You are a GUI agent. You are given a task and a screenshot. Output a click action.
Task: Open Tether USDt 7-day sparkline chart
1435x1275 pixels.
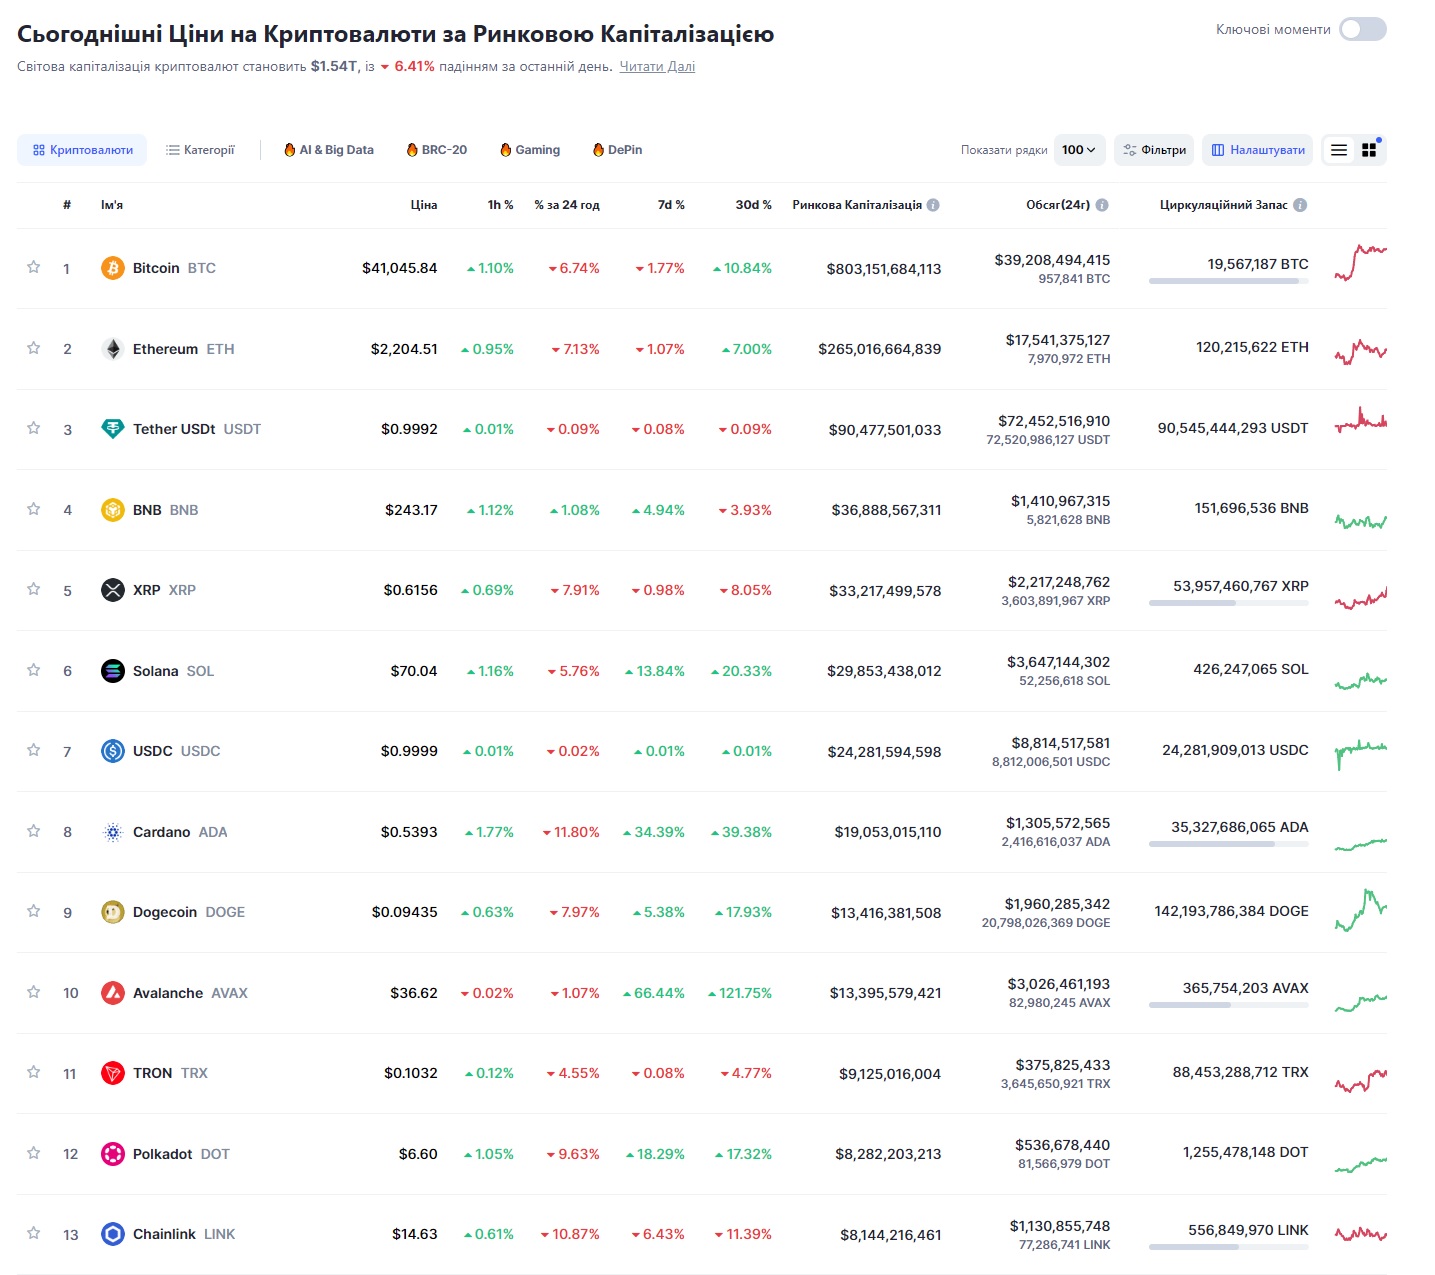pyautogui.click(x=1361, y=420)
